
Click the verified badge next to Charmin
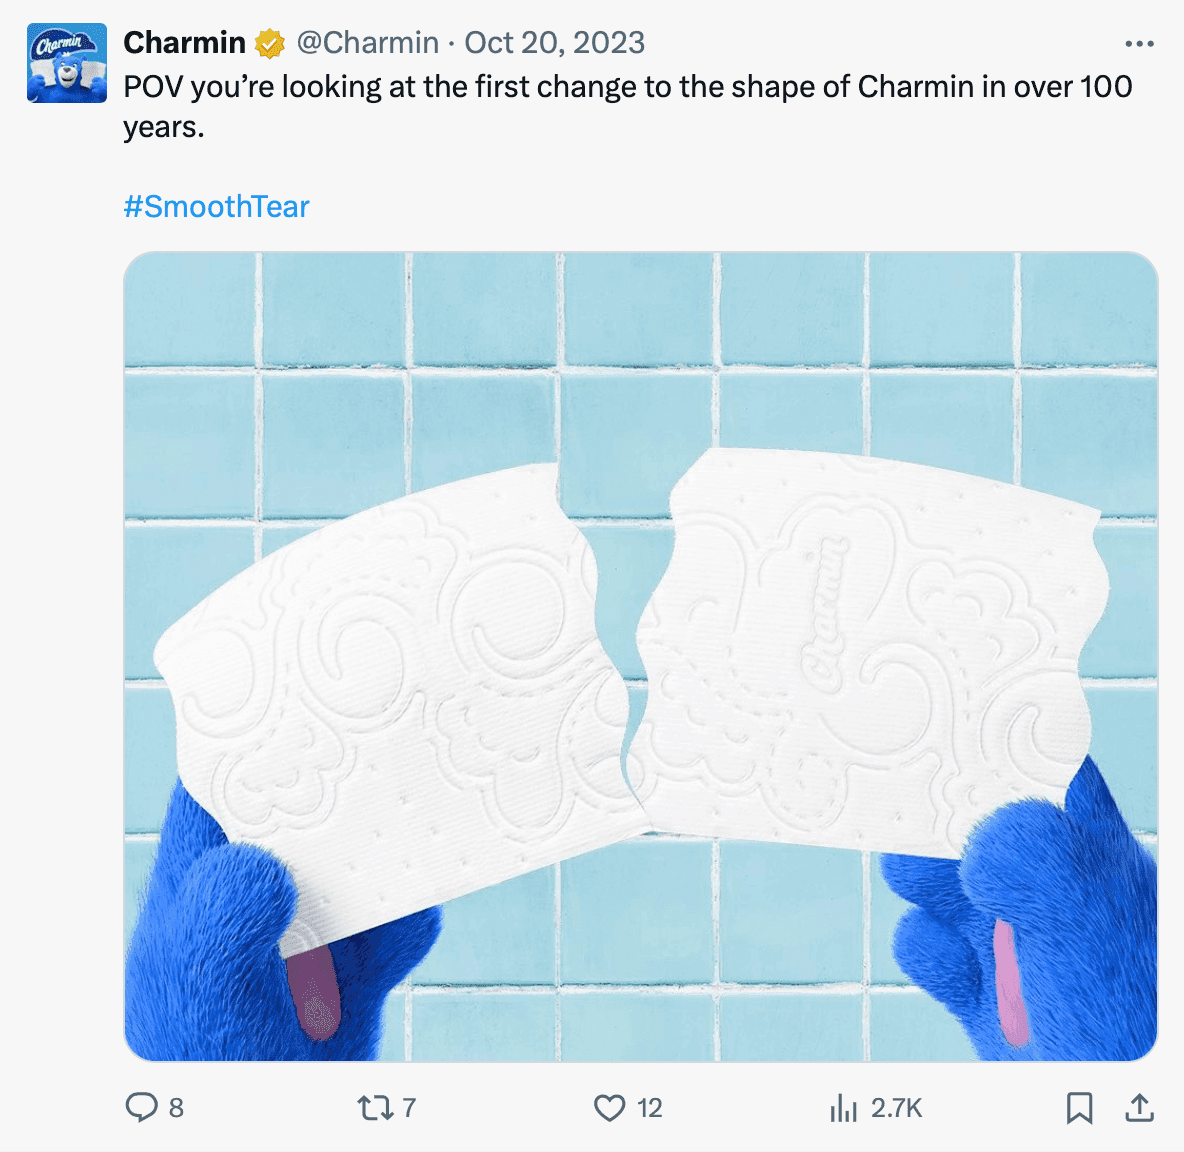[270, 42]
